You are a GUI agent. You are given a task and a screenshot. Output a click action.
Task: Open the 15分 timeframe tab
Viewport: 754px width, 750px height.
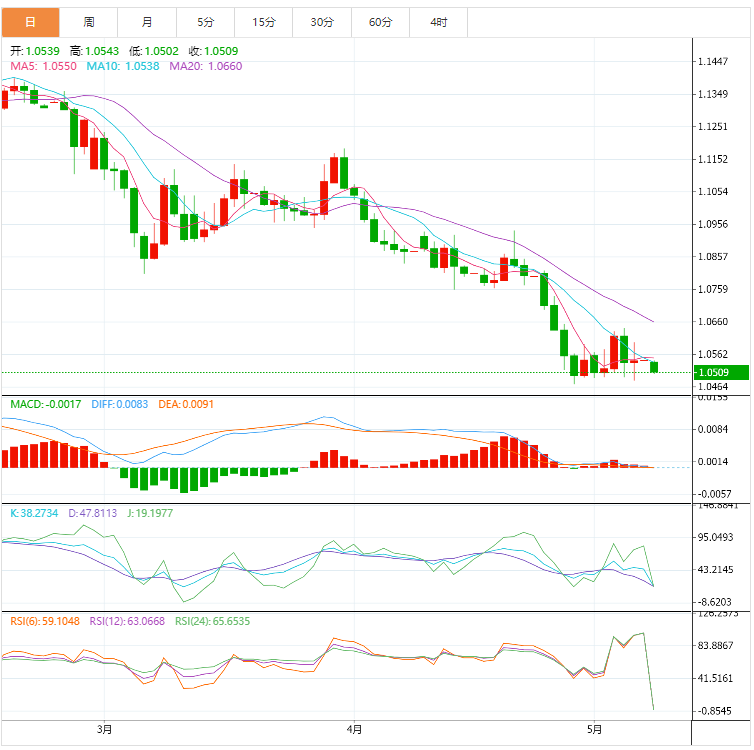coord(264,22)
